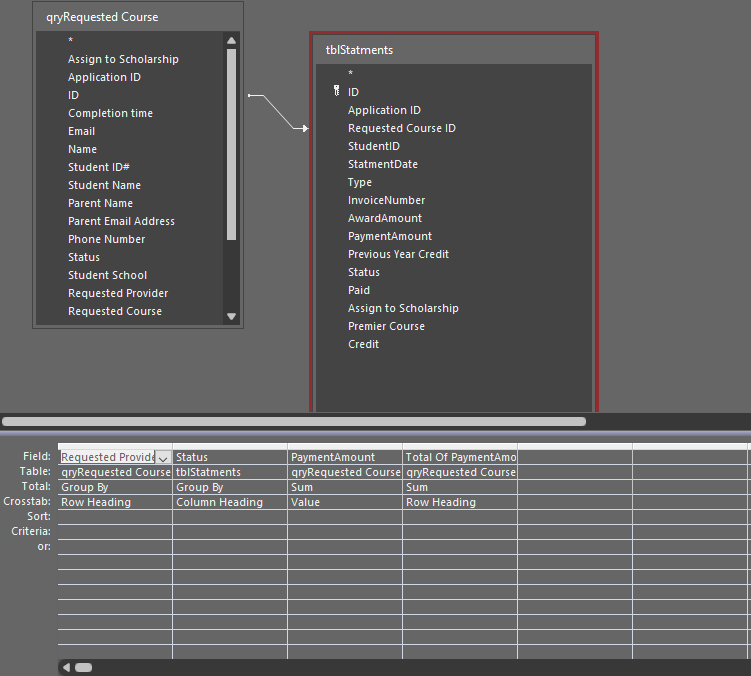Click Table cell under Requested Provider column

[115, 472]
